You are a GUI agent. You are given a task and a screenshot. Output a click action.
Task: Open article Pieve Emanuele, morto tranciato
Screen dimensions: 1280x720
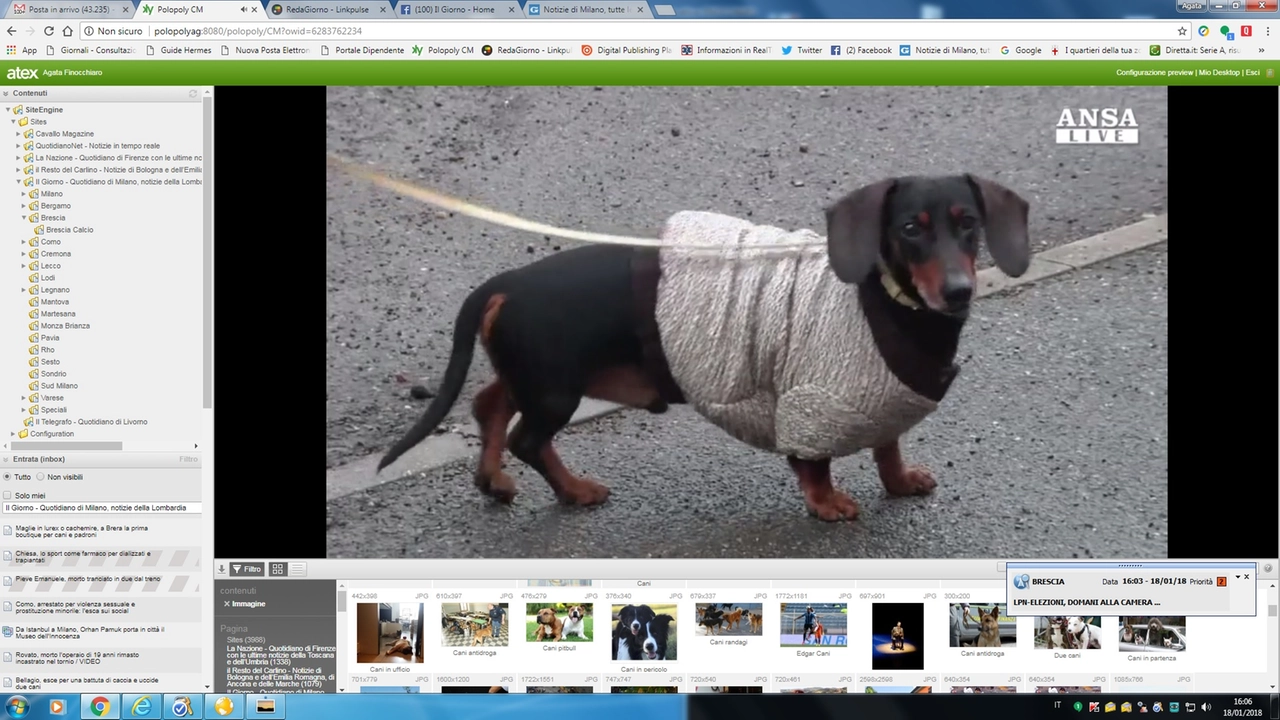88,579
